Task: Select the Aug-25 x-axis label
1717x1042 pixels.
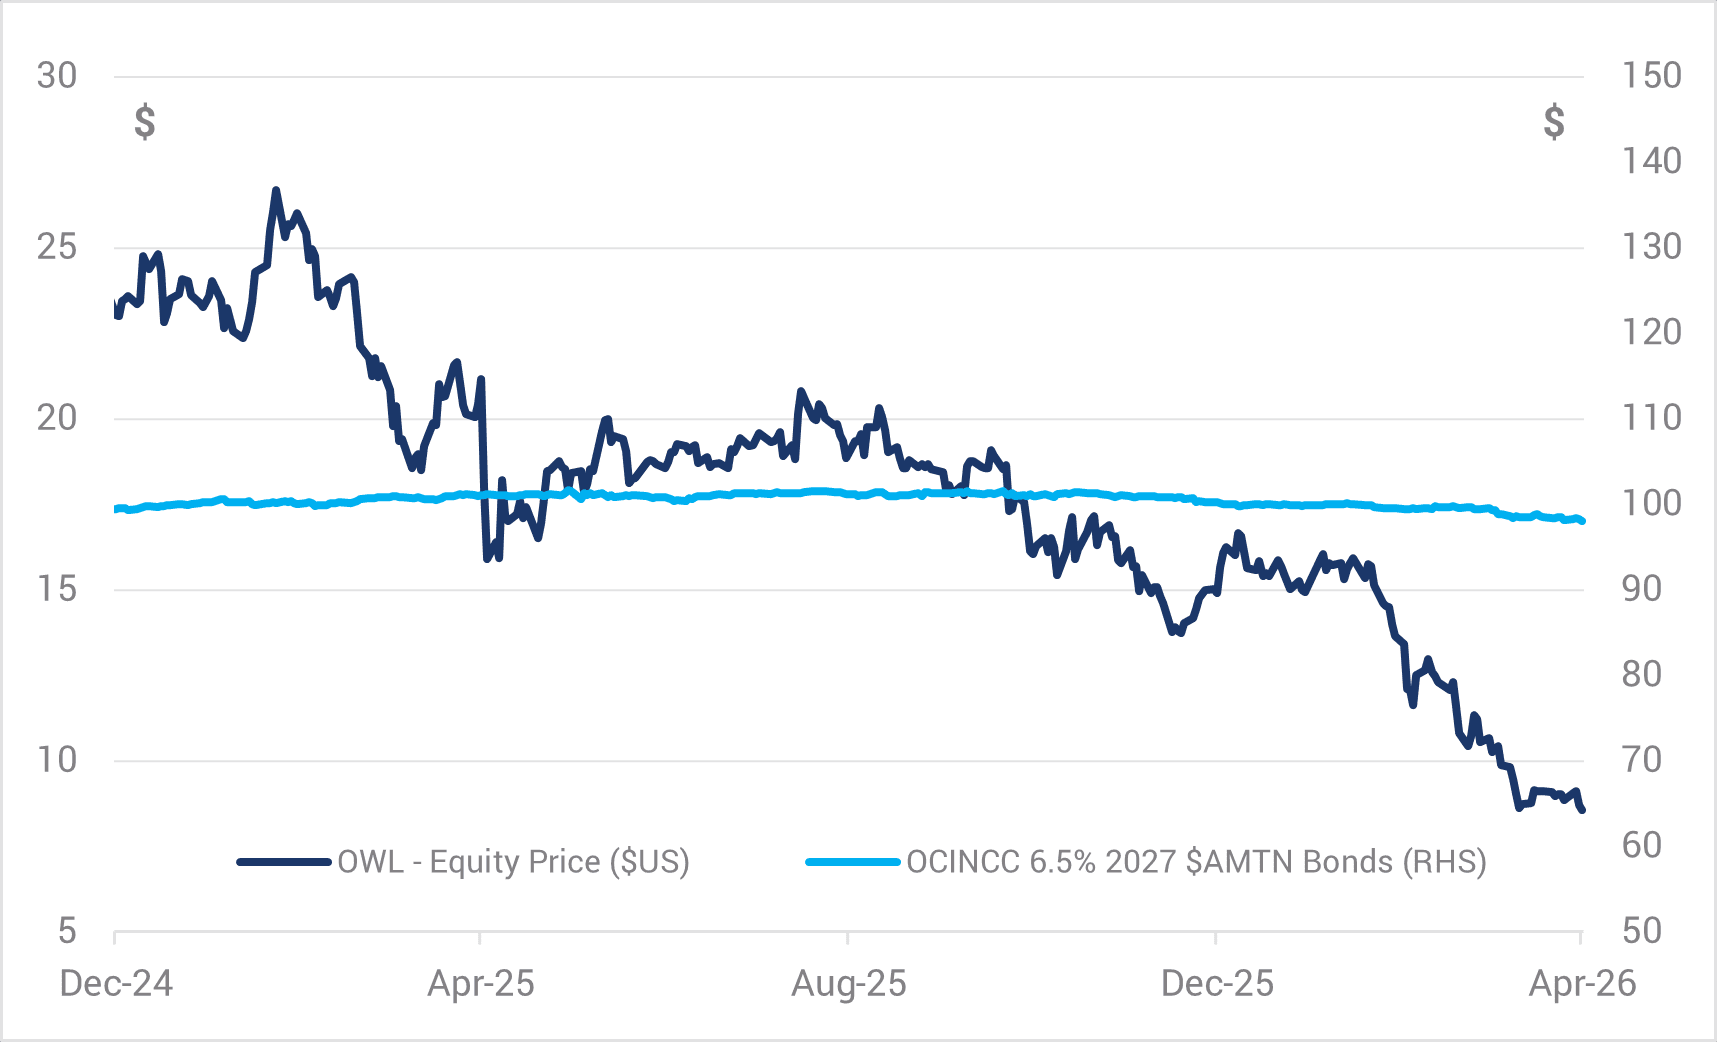Action: tap(849, 984)
